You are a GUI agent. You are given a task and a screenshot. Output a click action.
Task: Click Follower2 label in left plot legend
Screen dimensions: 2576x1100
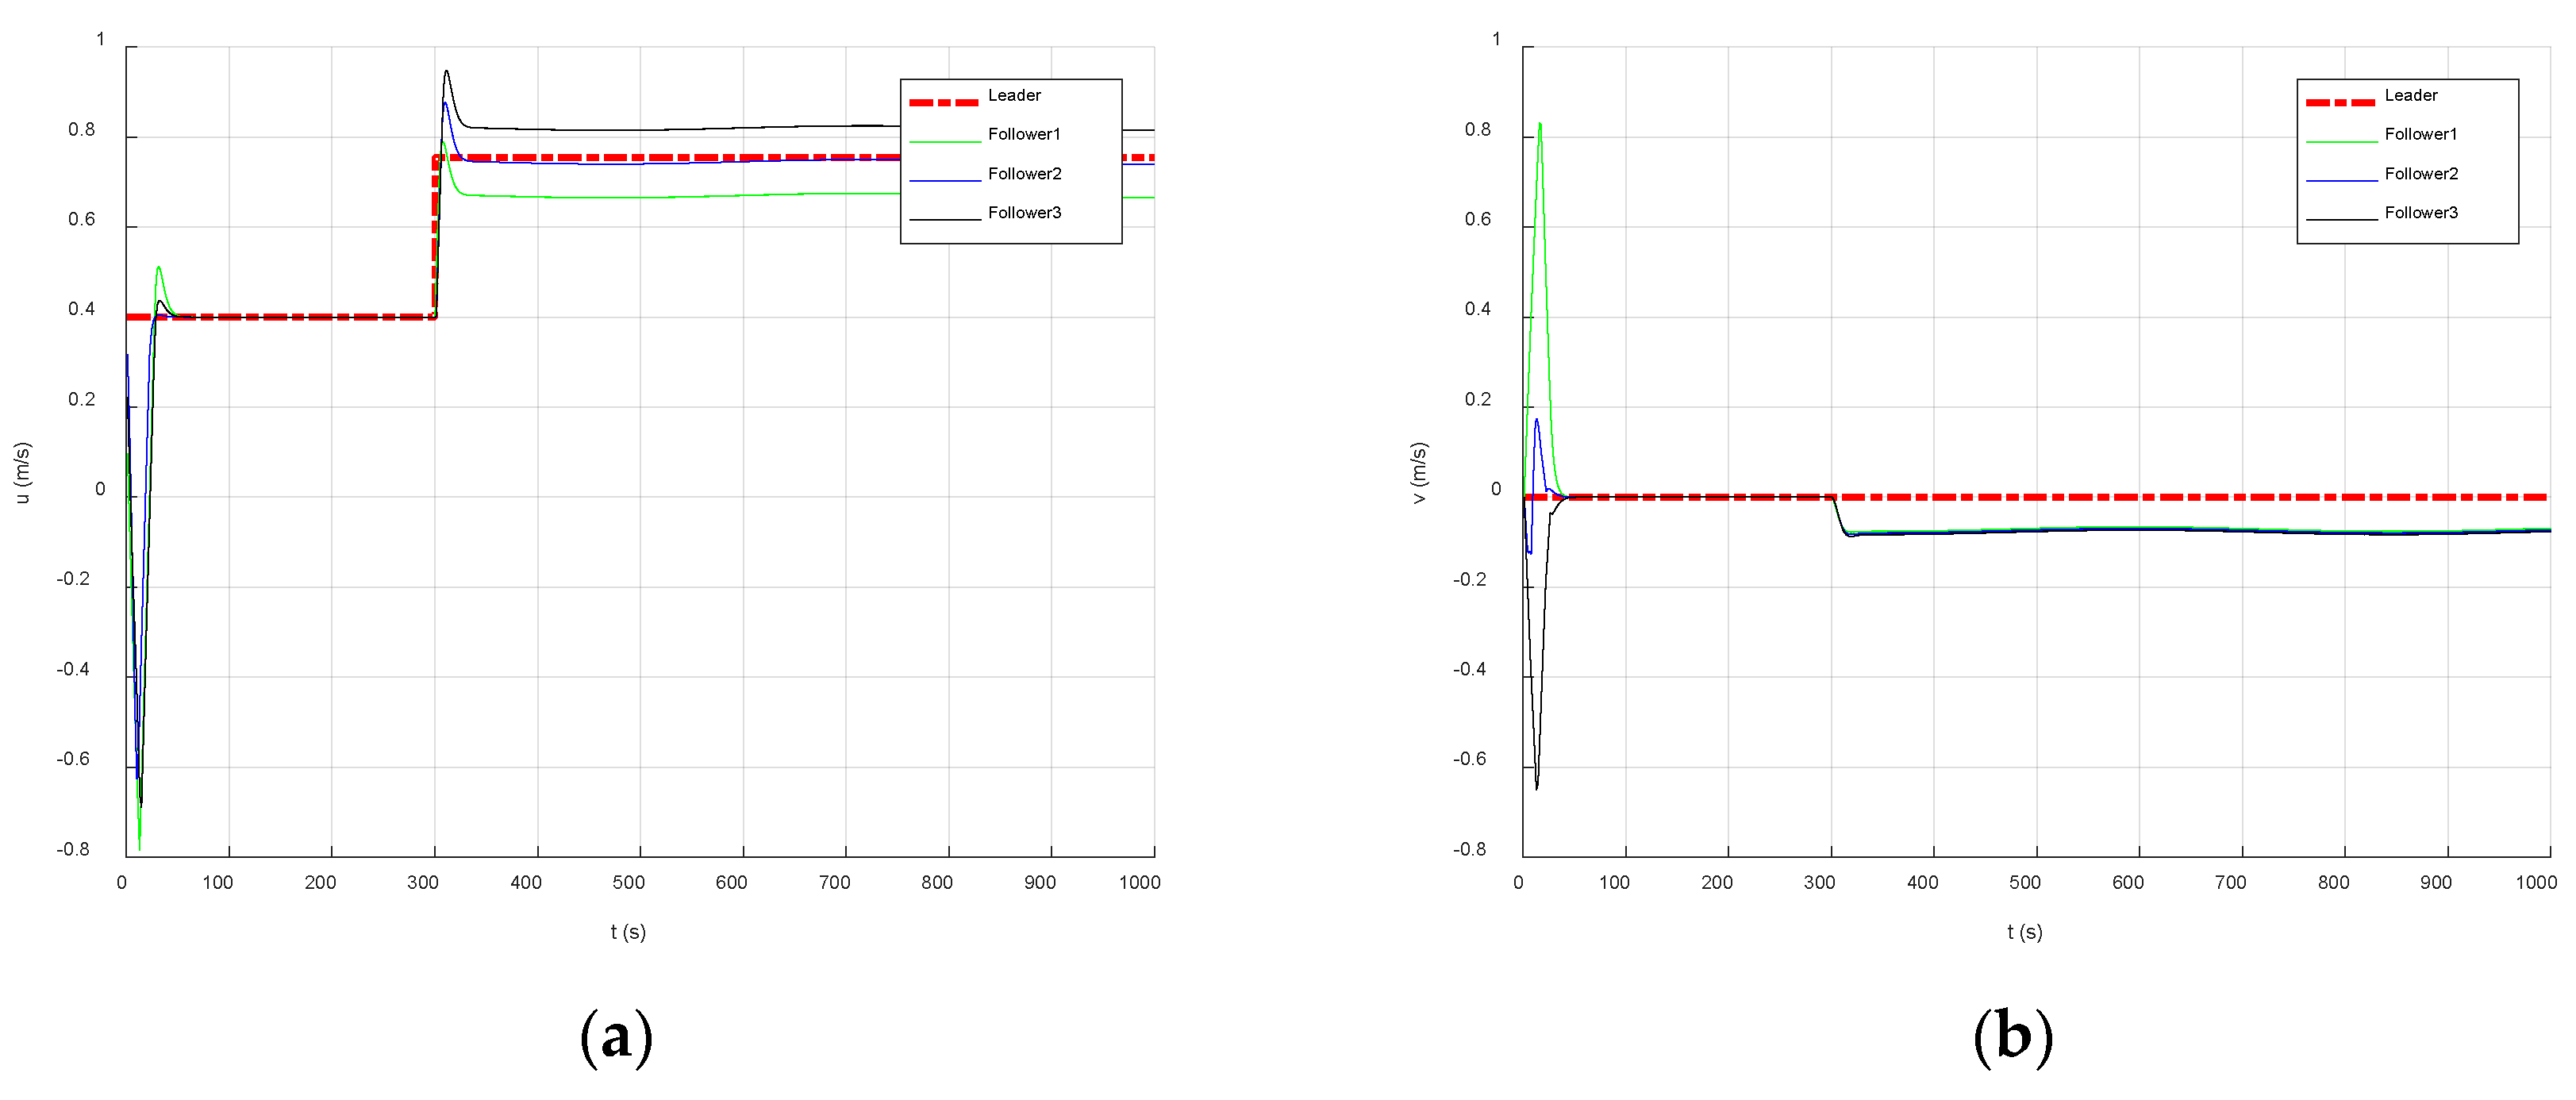(1024, 173)
